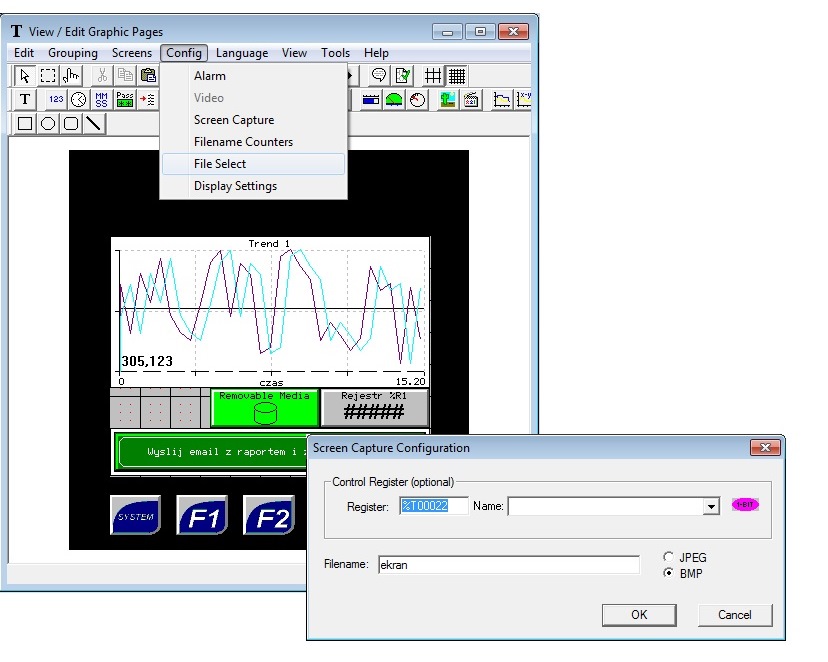
Task: Select the Trend 1 chart object
Action: point(270,313)
